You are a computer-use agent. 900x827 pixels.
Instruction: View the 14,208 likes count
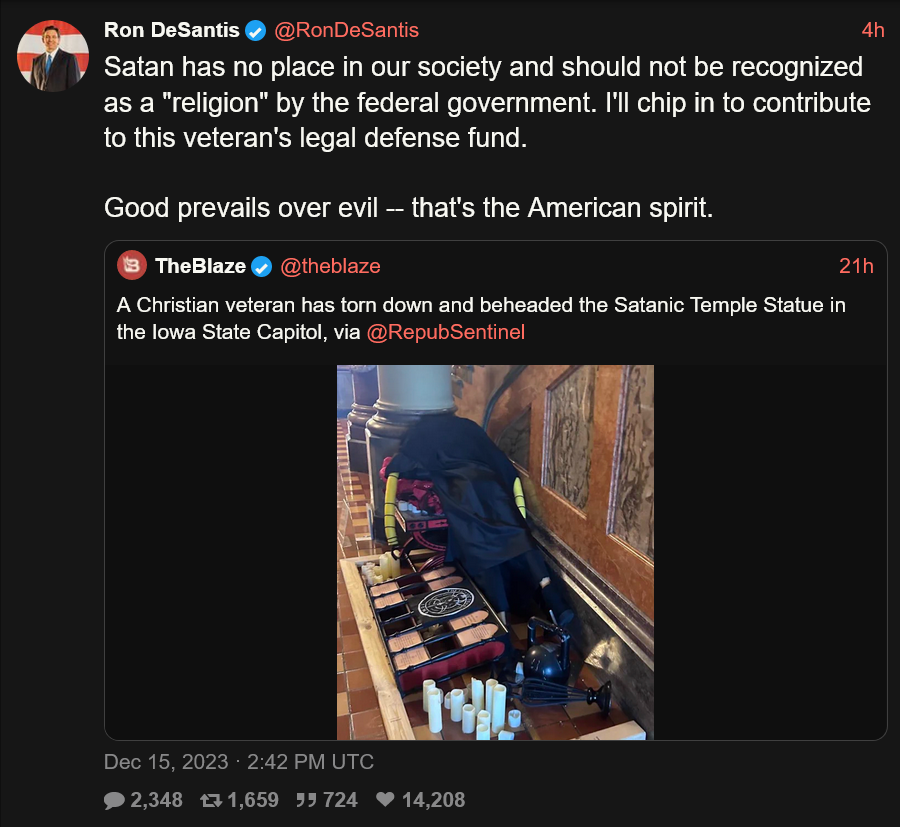[433, 800]
